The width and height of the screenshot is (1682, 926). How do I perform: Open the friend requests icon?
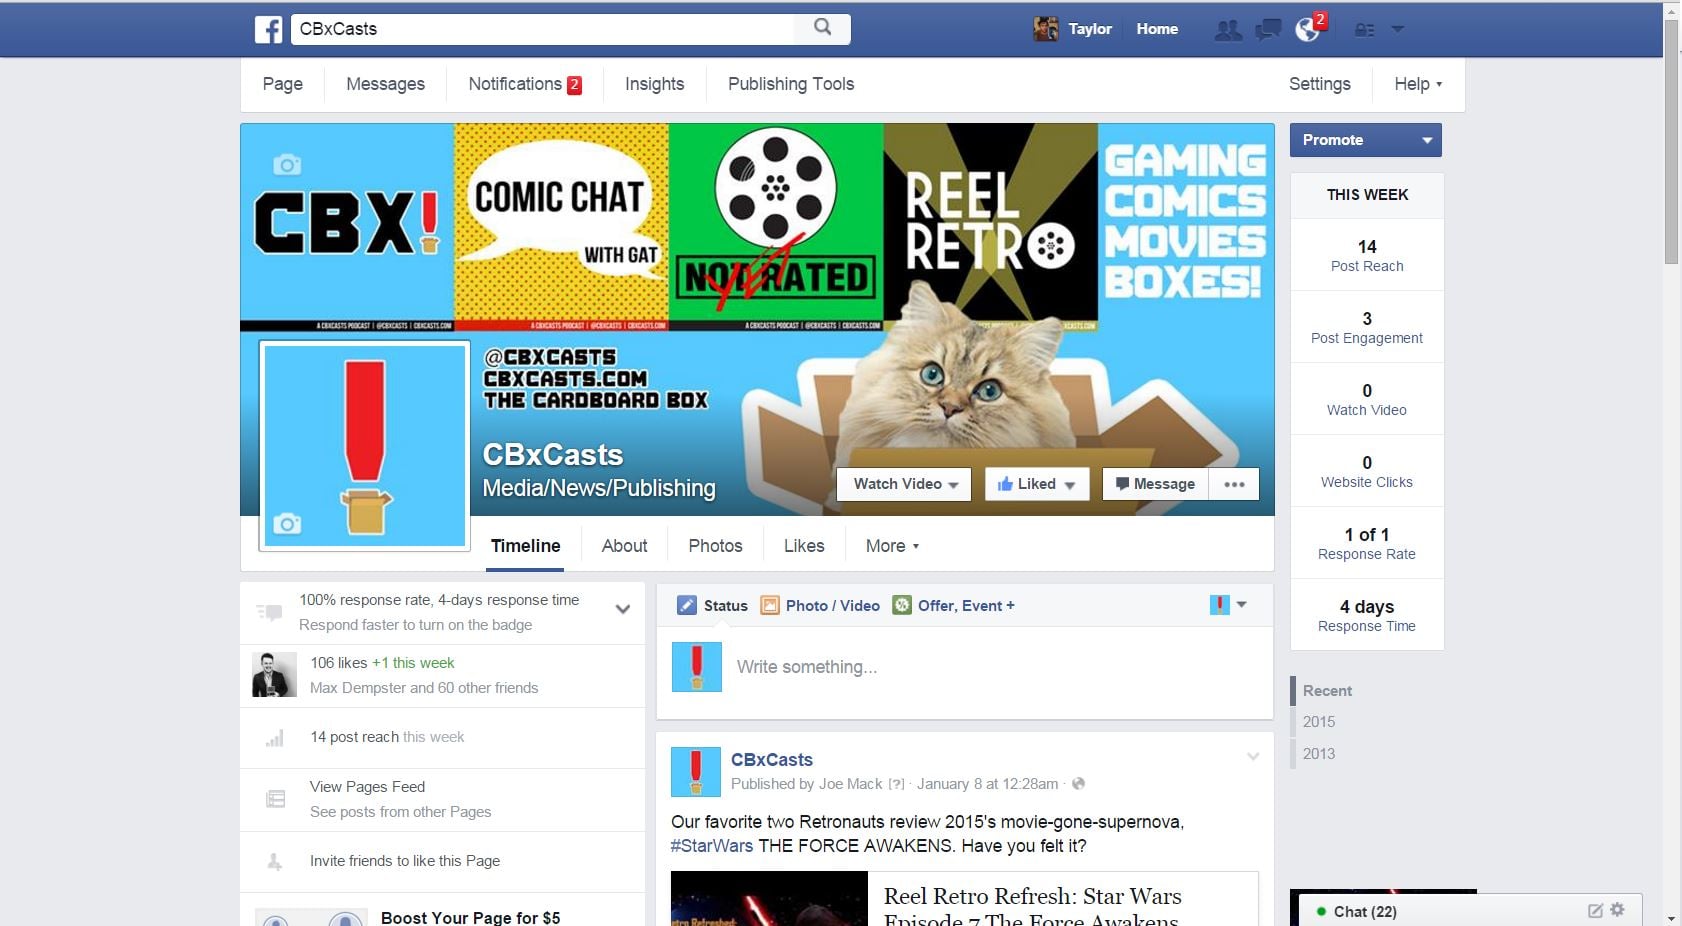click(1228, 30)
